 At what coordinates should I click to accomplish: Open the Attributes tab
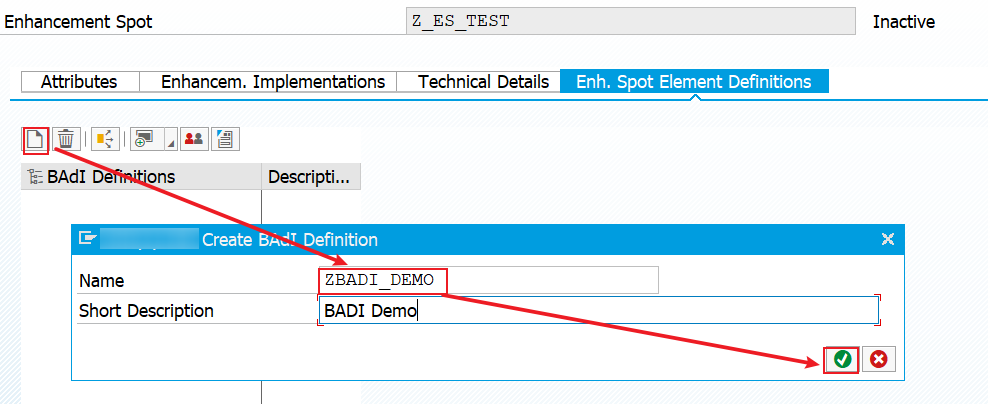[79, 82]
